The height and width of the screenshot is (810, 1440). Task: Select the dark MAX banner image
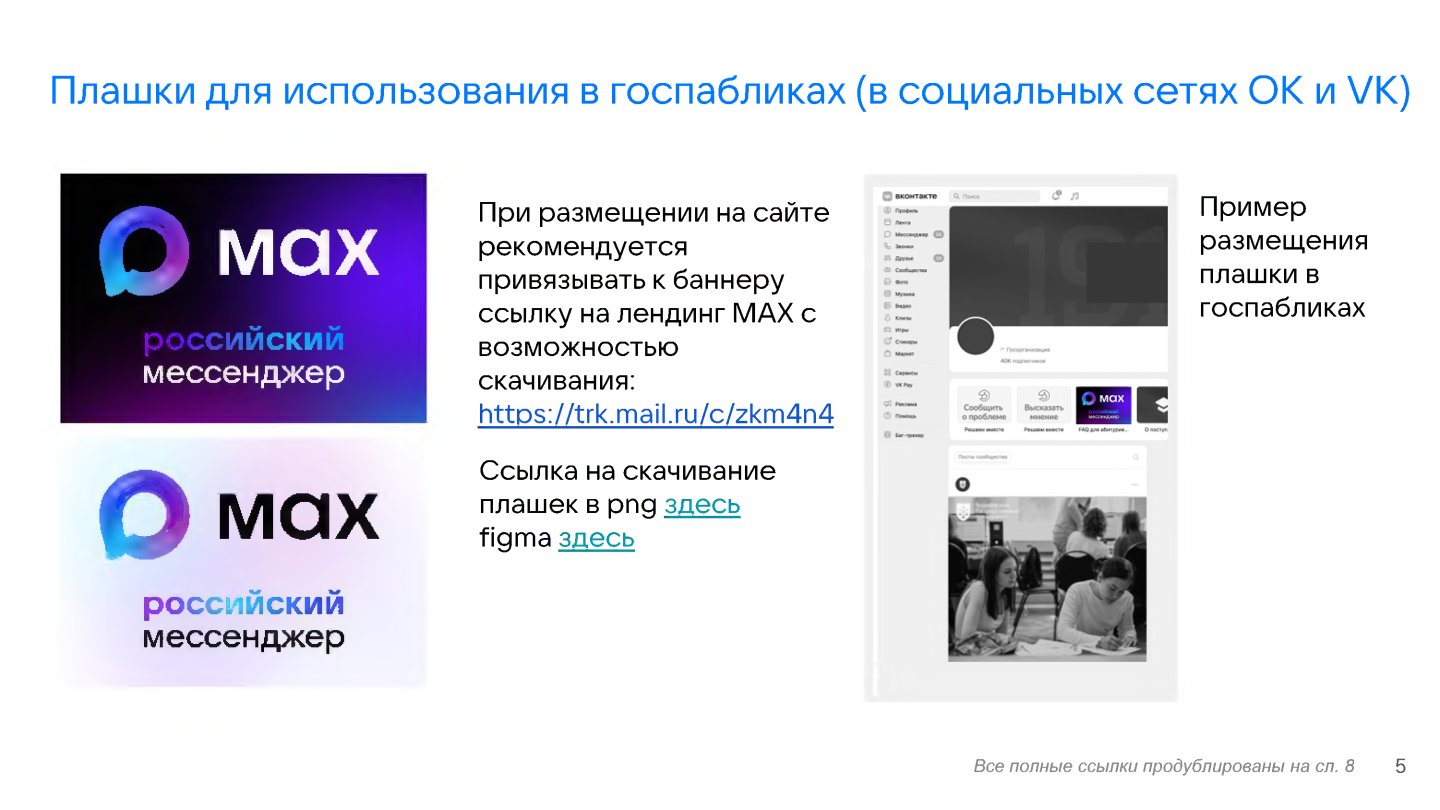244,298
